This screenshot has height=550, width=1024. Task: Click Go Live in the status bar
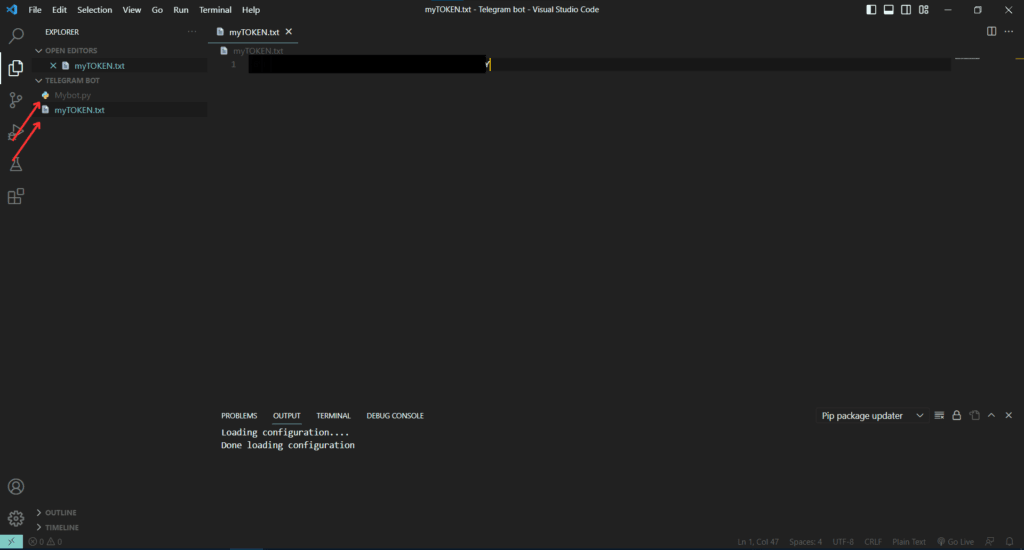coord(955,541)
